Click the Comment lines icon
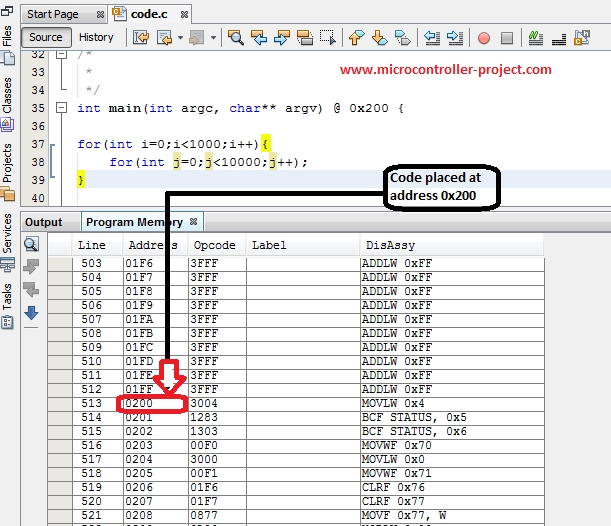This screenshot has width=611, height=526. [x=536, y=38]
